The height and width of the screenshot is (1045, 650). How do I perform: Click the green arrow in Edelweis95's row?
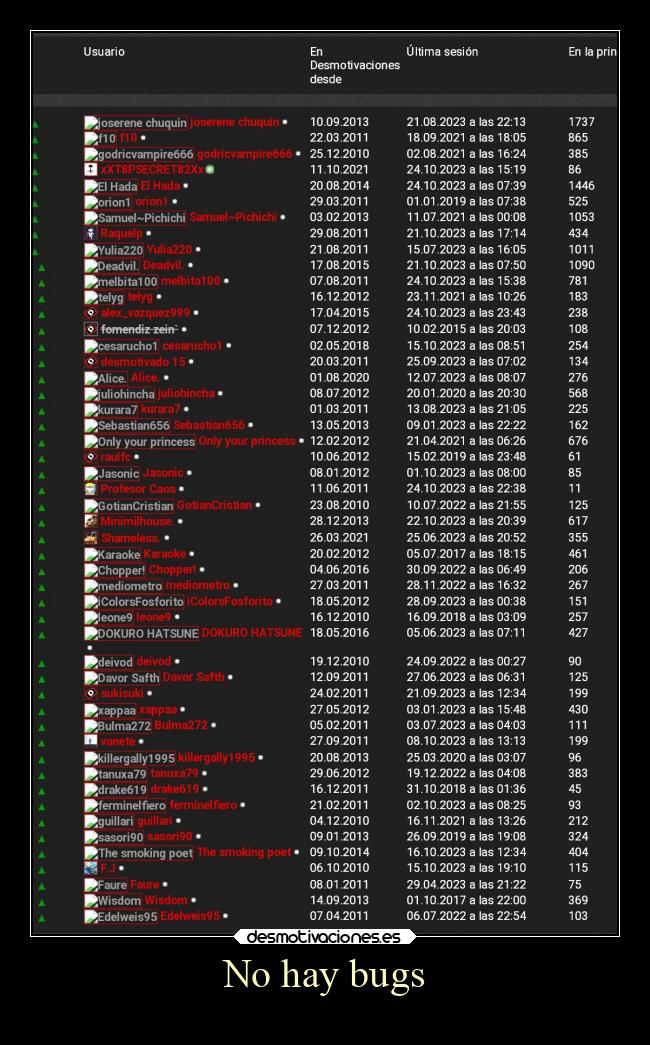point(41,917)
